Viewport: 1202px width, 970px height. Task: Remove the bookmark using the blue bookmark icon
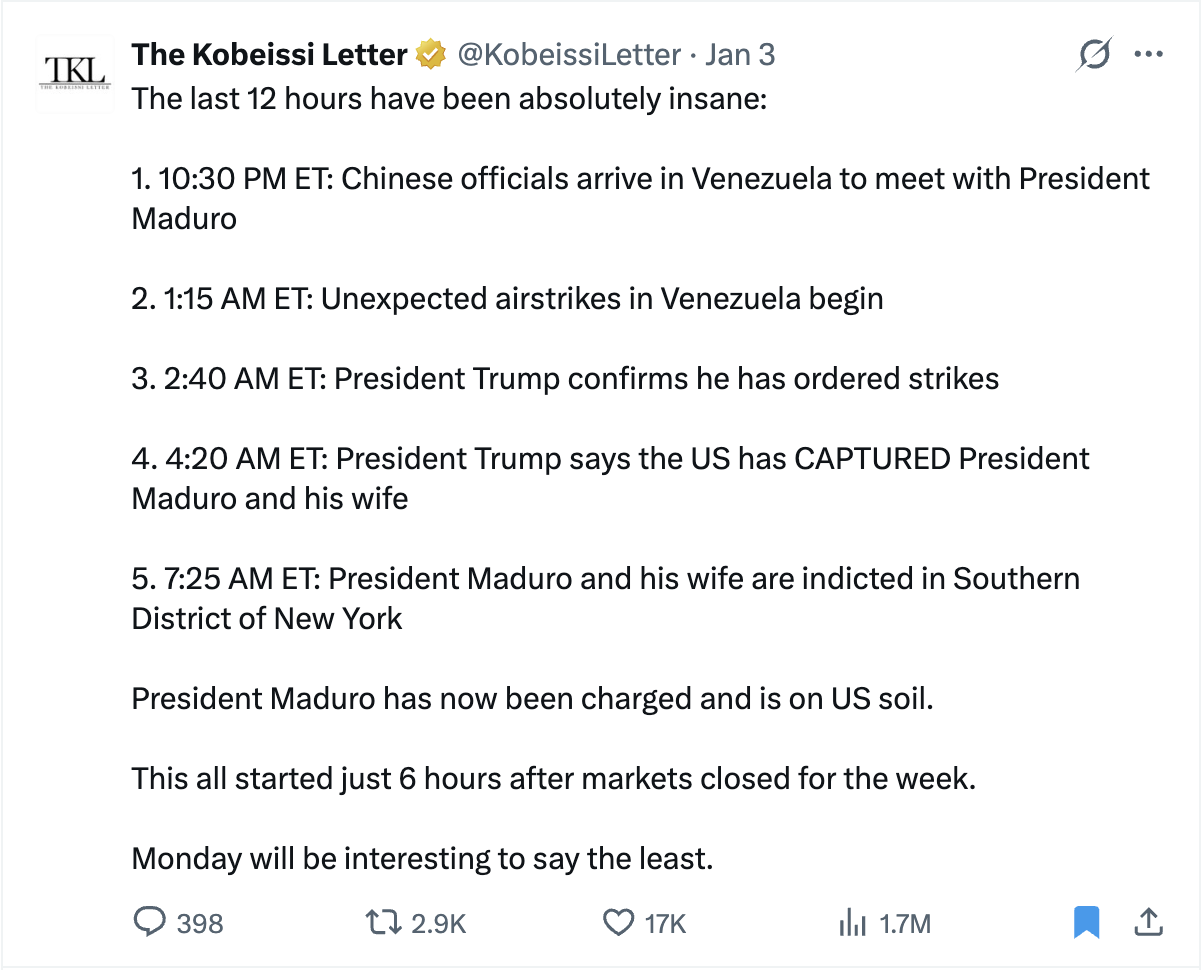pos(1086,922)
